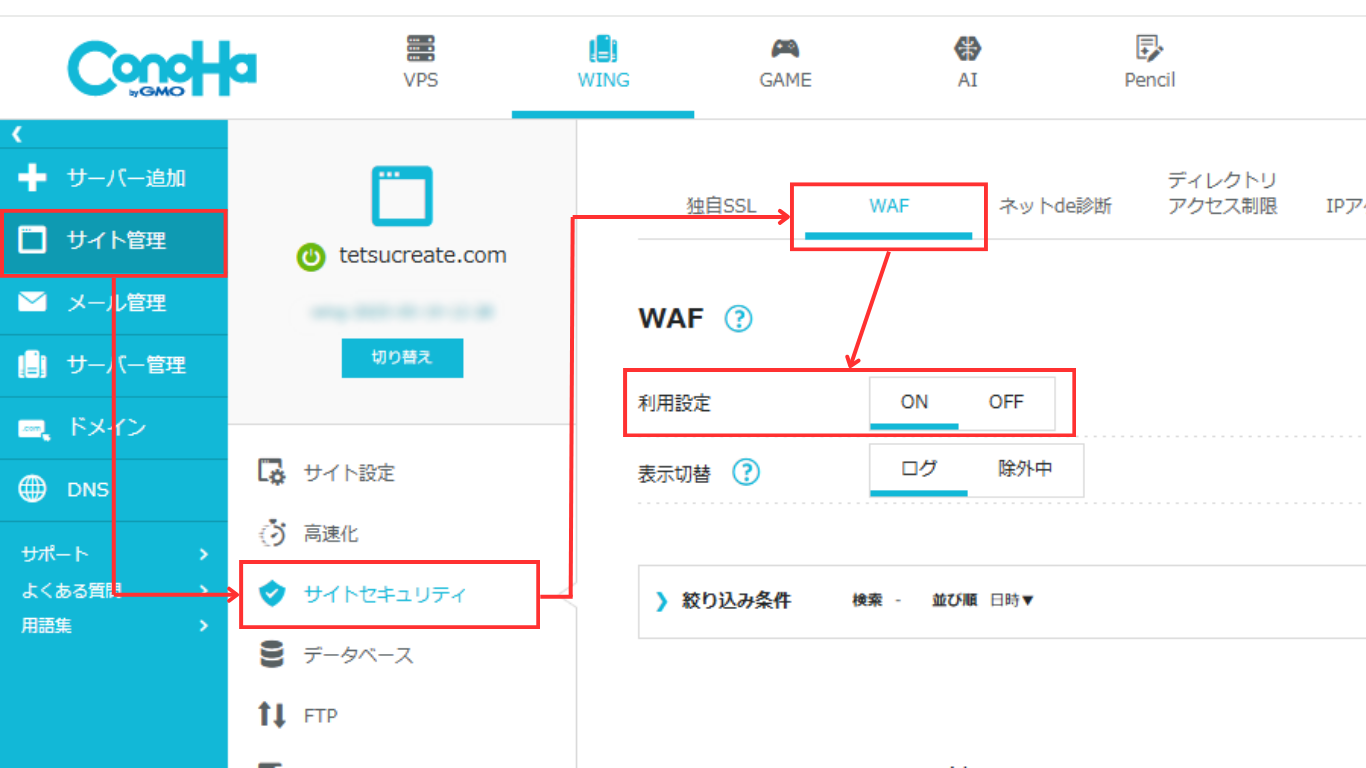The image size is (1366, 768).
Task: Turn WAF 利用設定 to ON
Action: 914,402
